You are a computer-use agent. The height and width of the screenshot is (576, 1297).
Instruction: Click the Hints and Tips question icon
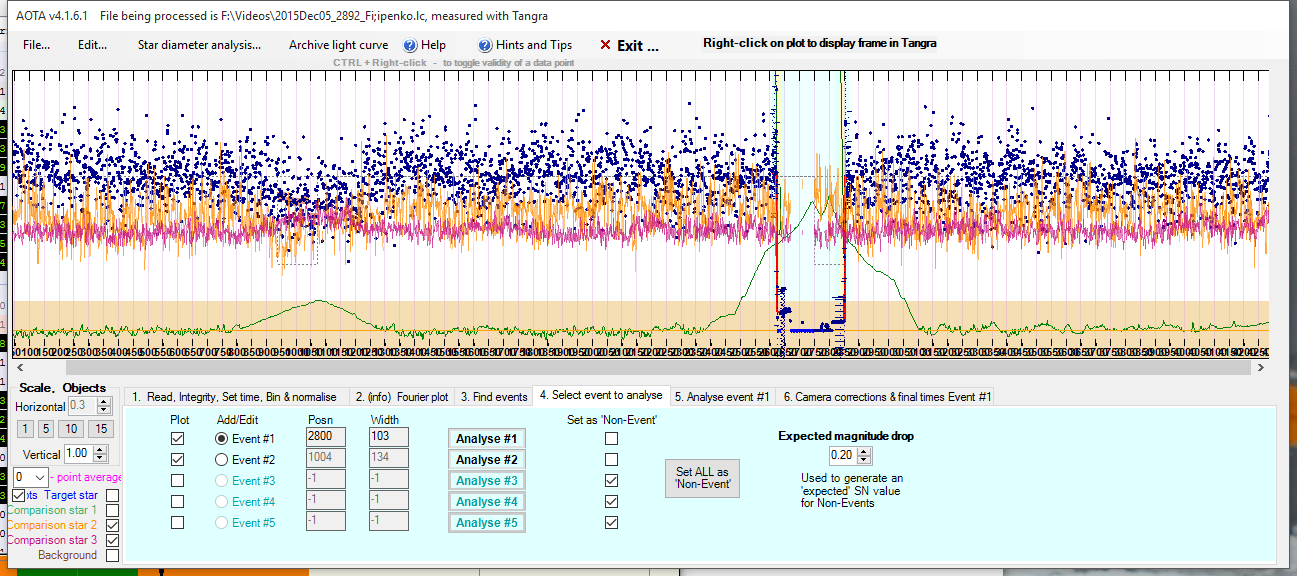point(485,45)
